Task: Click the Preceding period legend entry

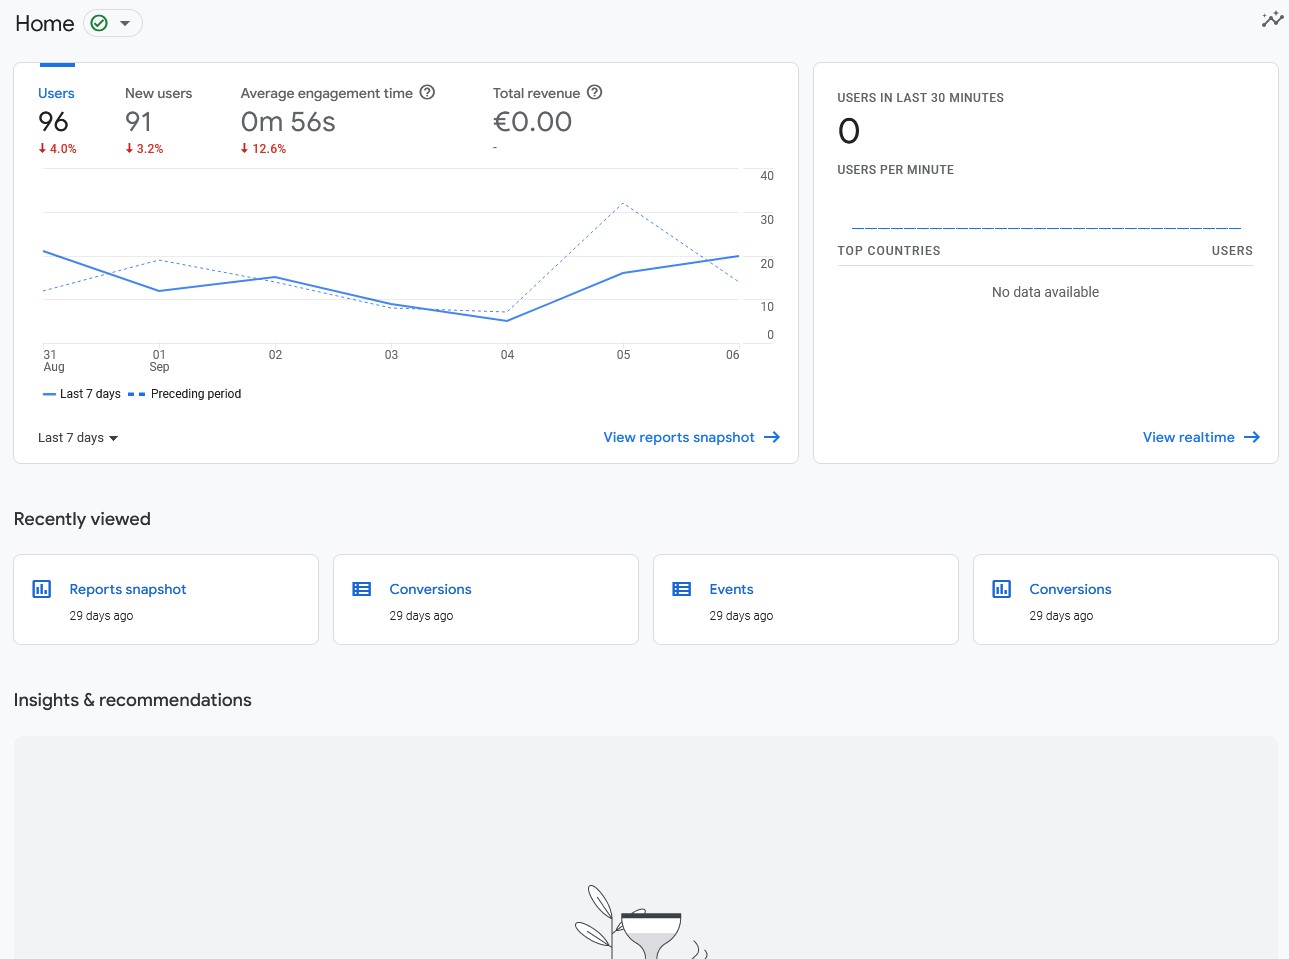Action: click(x=195, y=394)
